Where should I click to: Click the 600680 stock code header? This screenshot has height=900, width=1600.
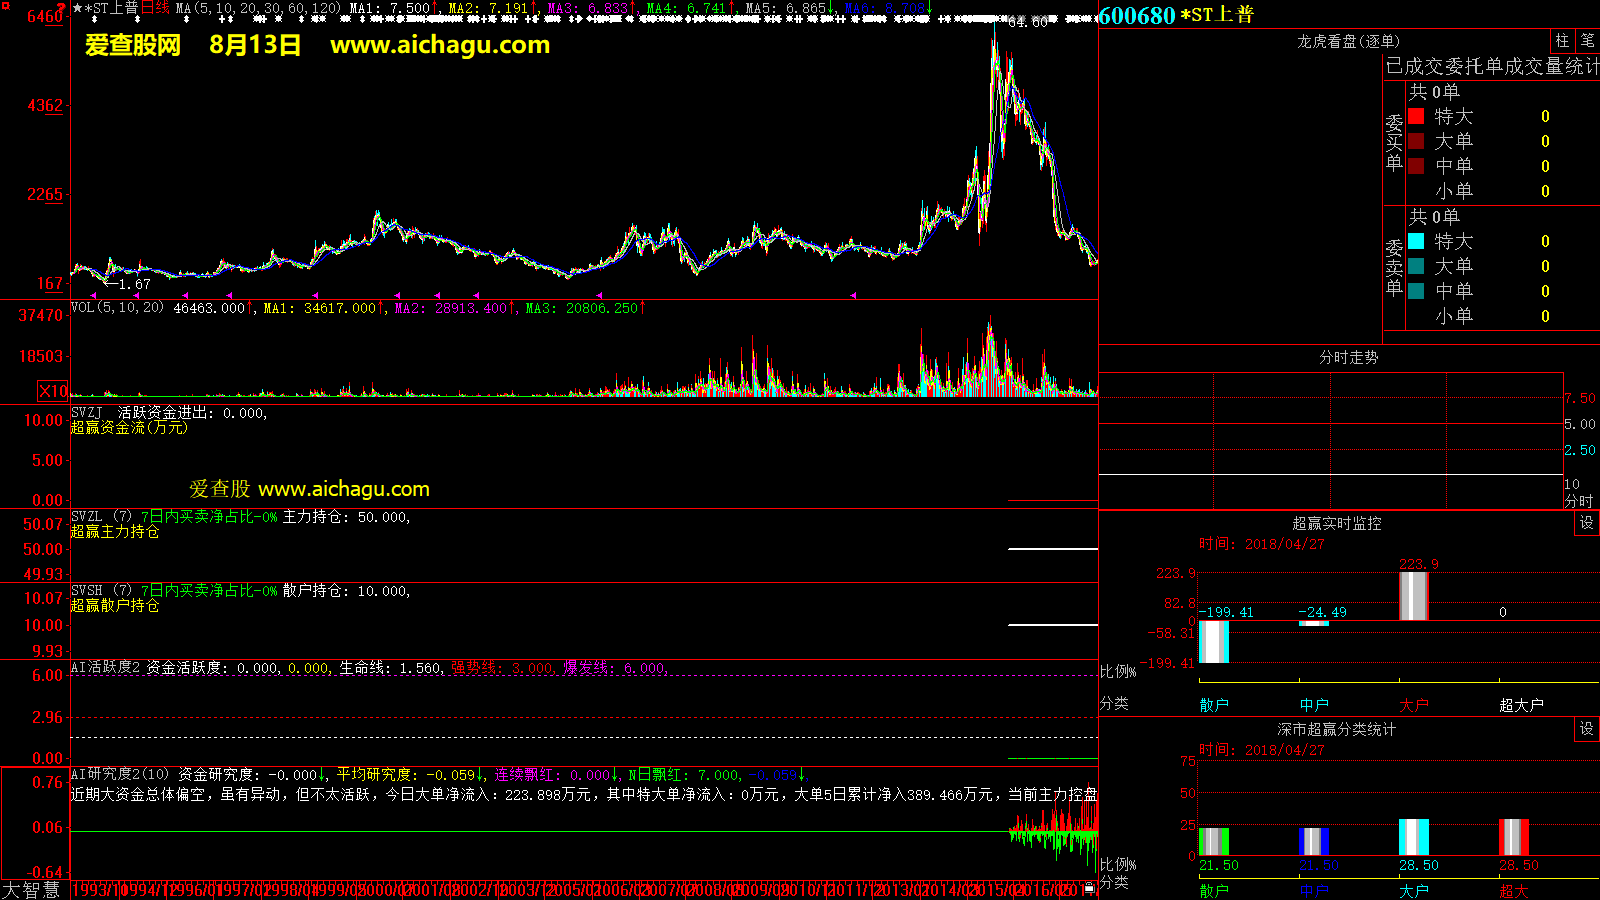1137,15
